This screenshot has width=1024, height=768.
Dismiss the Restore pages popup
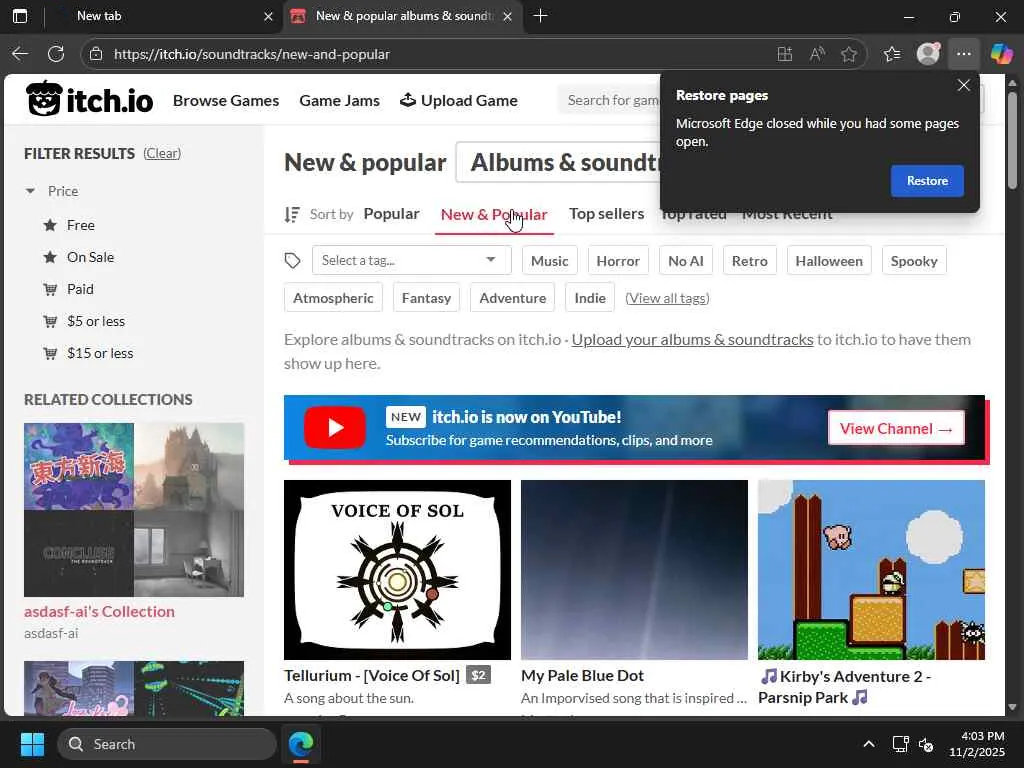coord(963,86)
